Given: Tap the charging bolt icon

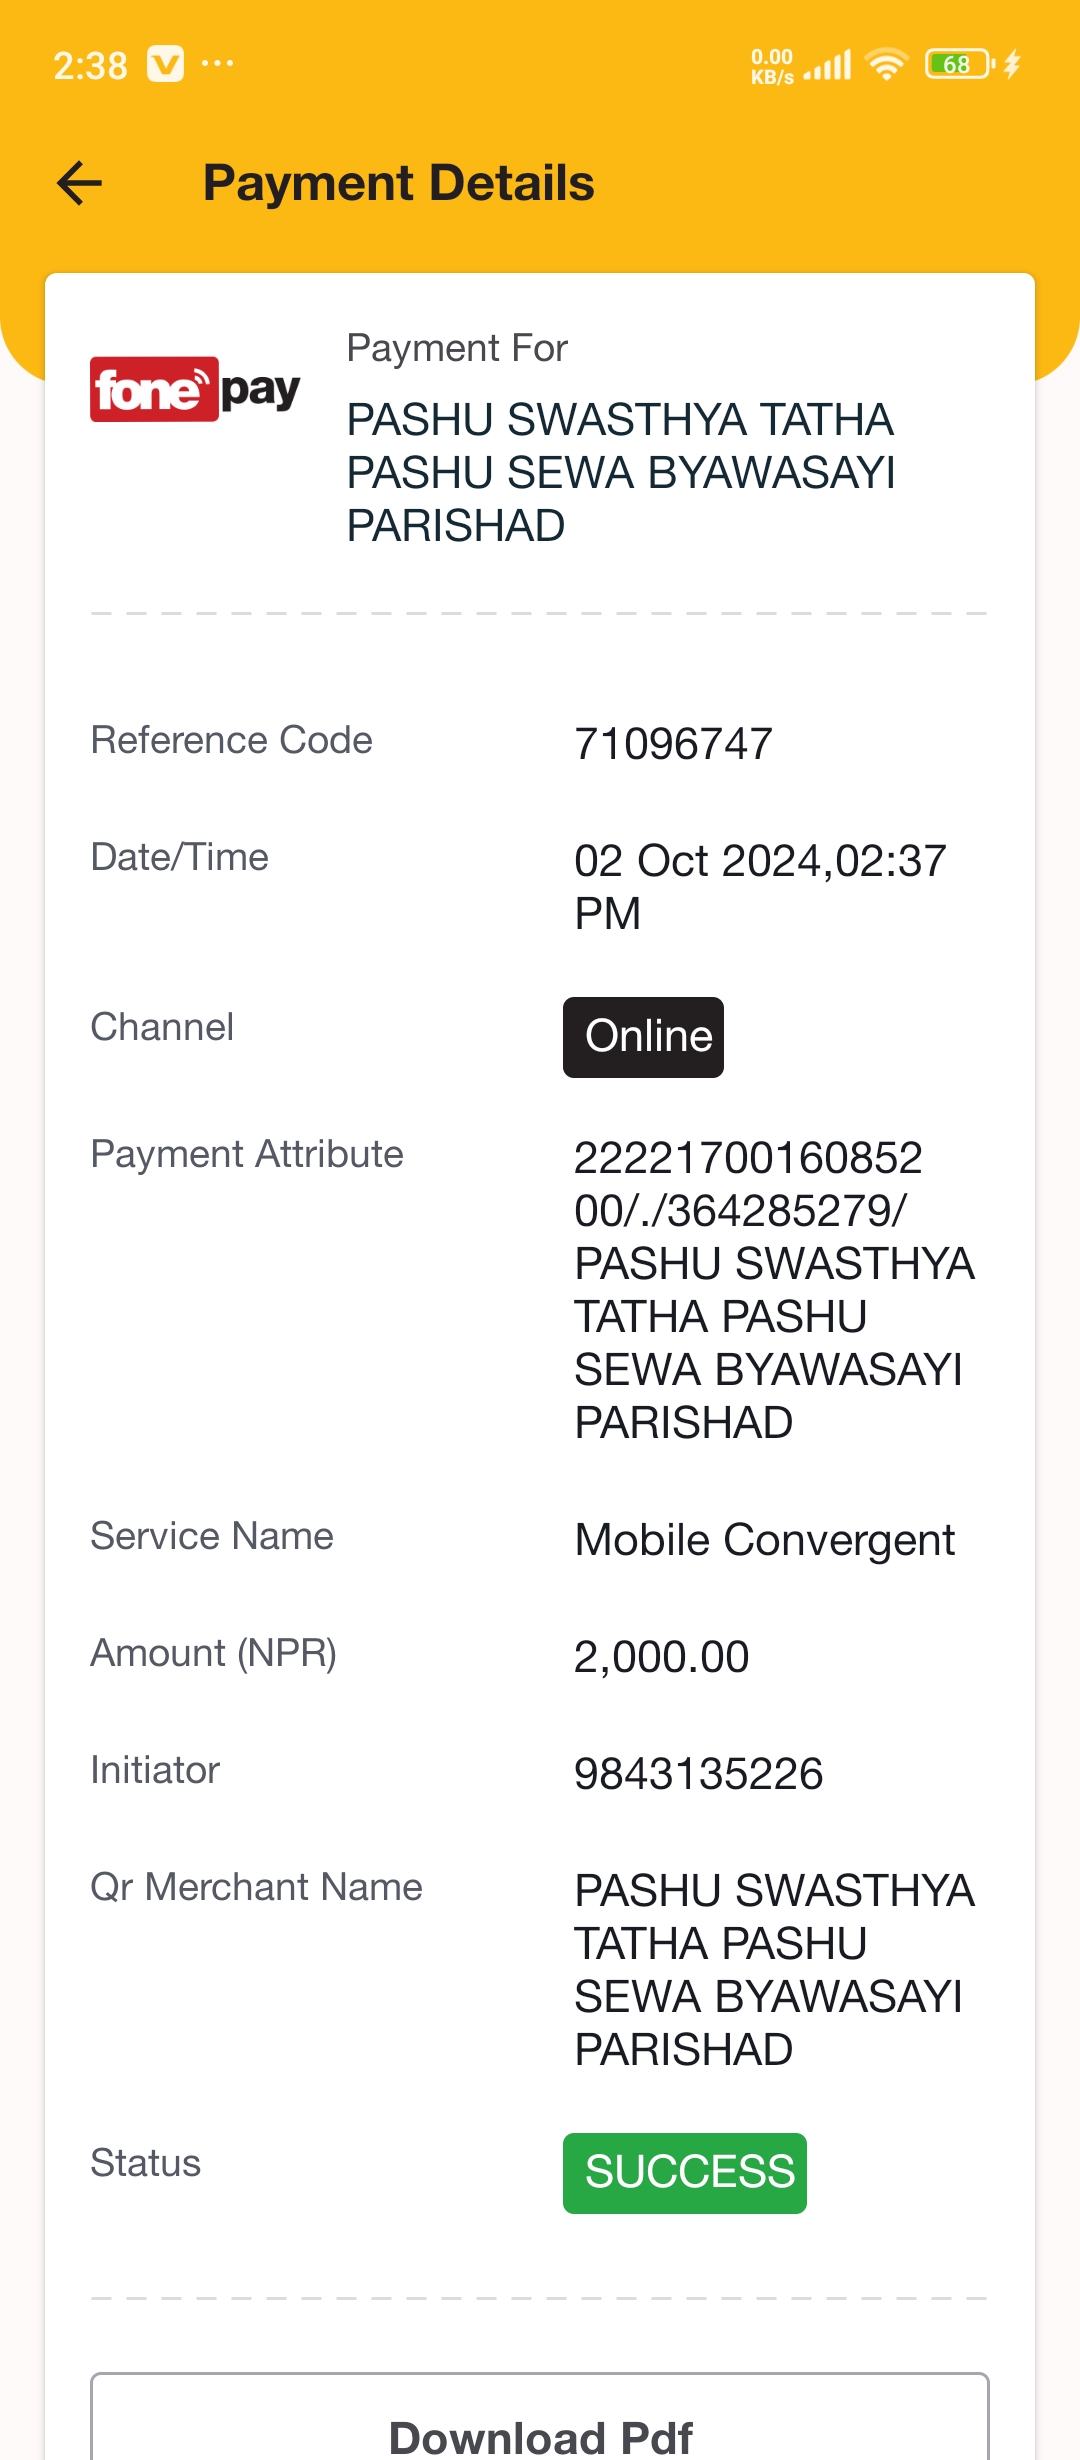Looking at the screenshot, I should click(1012, 64).
